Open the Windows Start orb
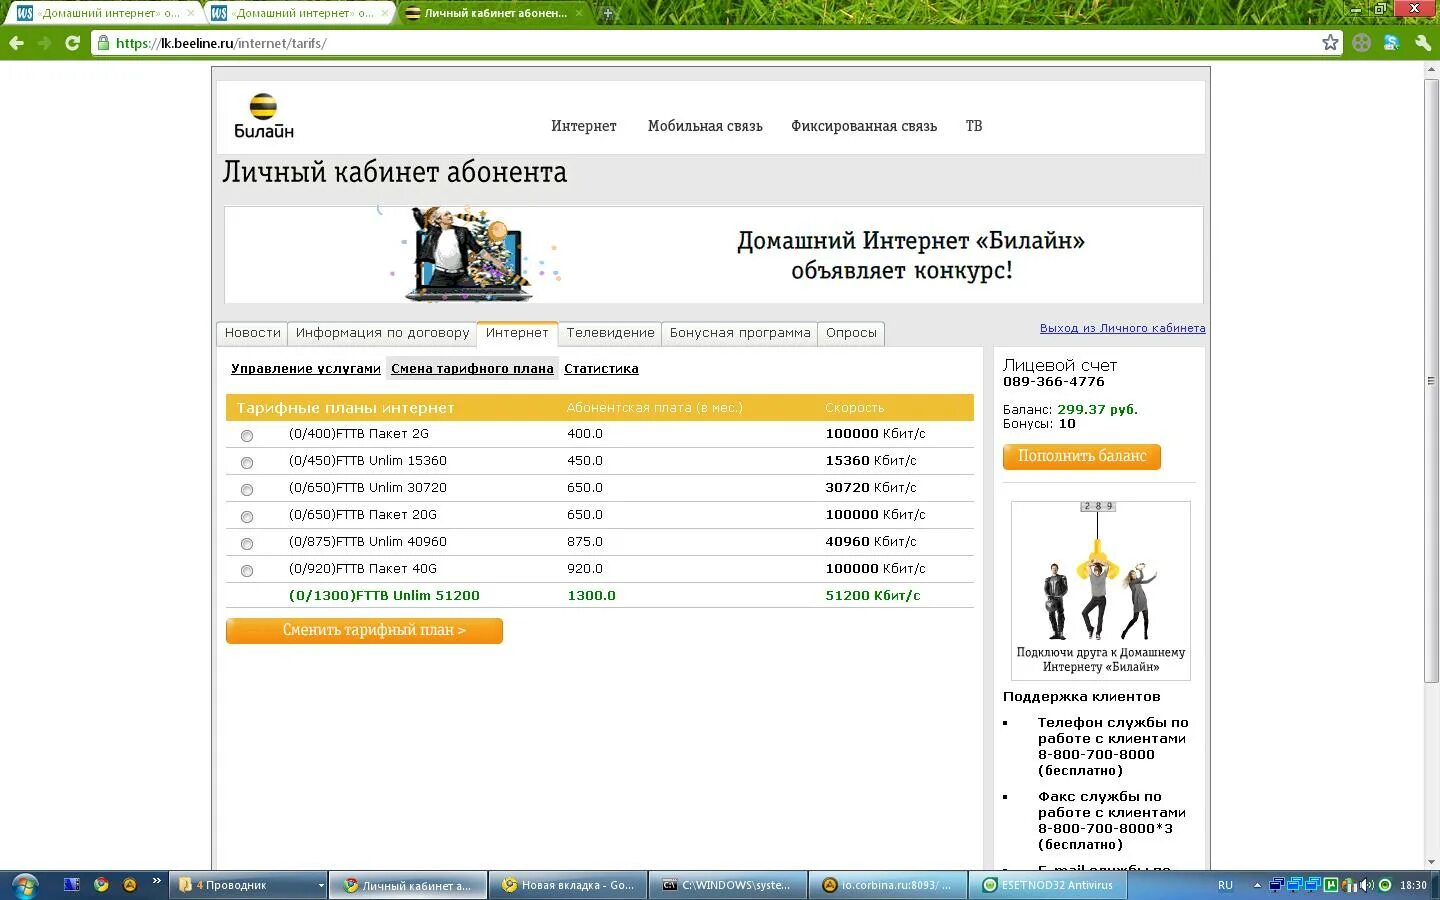The image size is (1440, 900). coord(23,885)
